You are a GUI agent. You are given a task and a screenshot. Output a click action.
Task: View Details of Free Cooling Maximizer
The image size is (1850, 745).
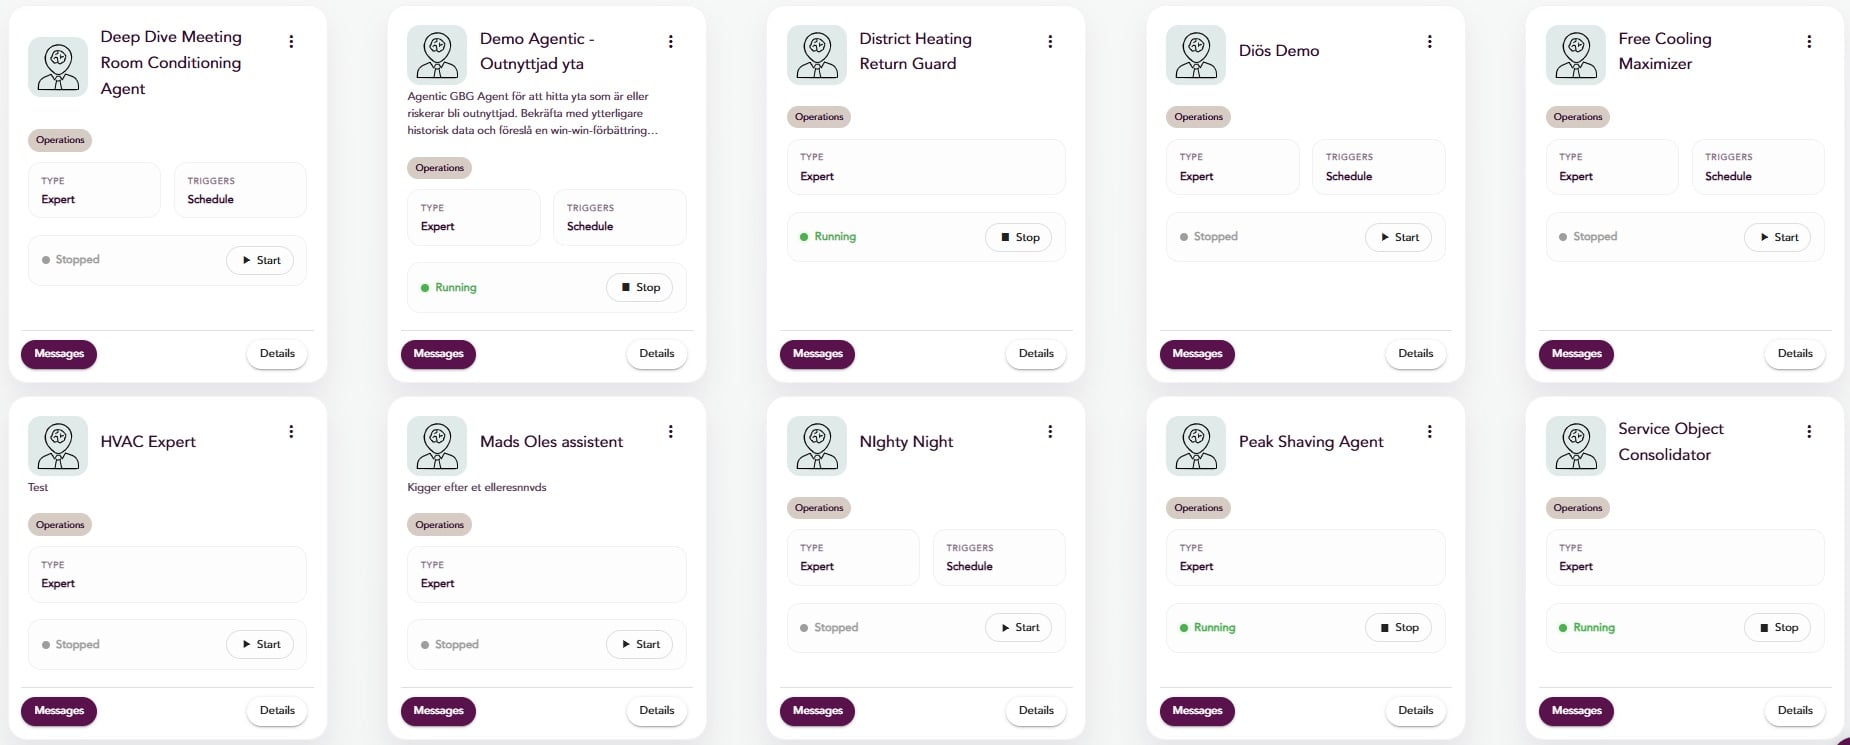[1794, 354]
